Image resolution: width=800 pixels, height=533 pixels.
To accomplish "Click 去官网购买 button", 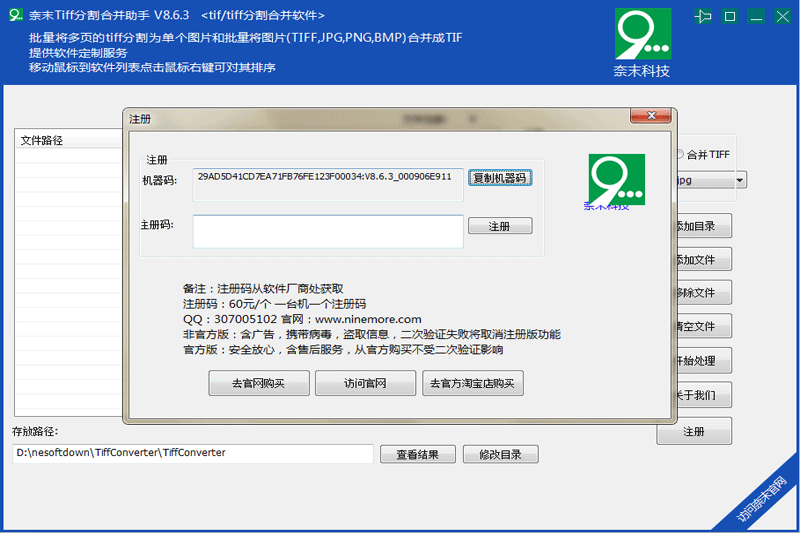I will point(259,383).
